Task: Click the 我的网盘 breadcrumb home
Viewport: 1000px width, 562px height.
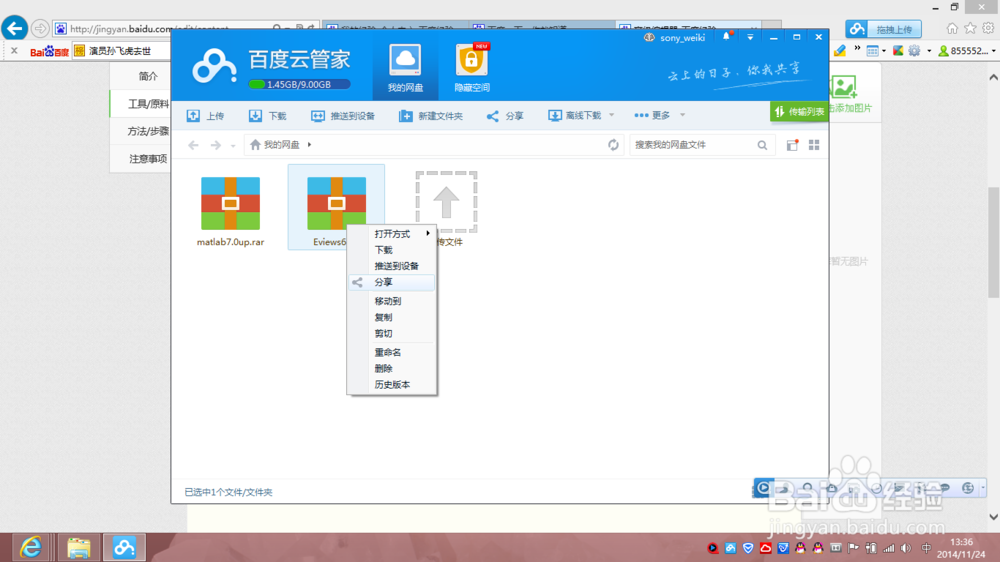Action: tap(275, 145)
